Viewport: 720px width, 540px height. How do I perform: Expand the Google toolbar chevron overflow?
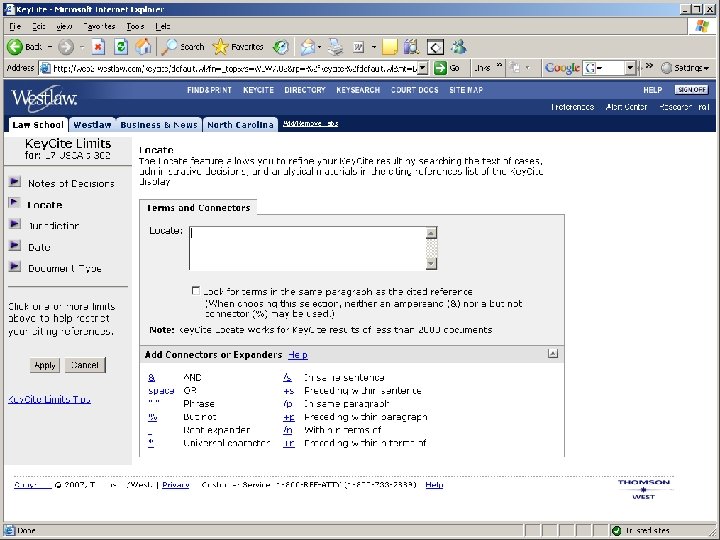[x=649, y=67]
